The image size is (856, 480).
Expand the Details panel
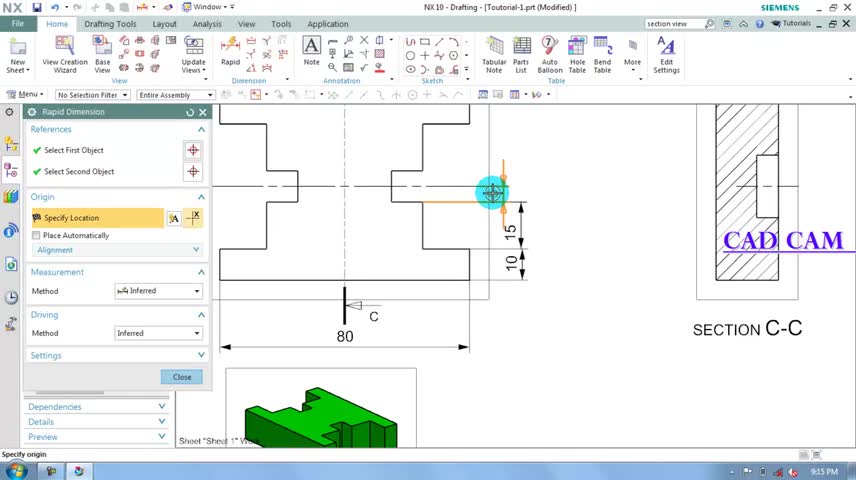[162, 422]
